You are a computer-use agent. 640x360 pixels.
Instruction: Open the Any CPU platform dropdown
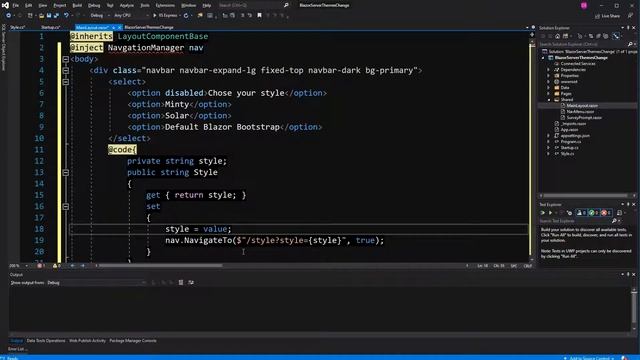click(x=131, y=16)
